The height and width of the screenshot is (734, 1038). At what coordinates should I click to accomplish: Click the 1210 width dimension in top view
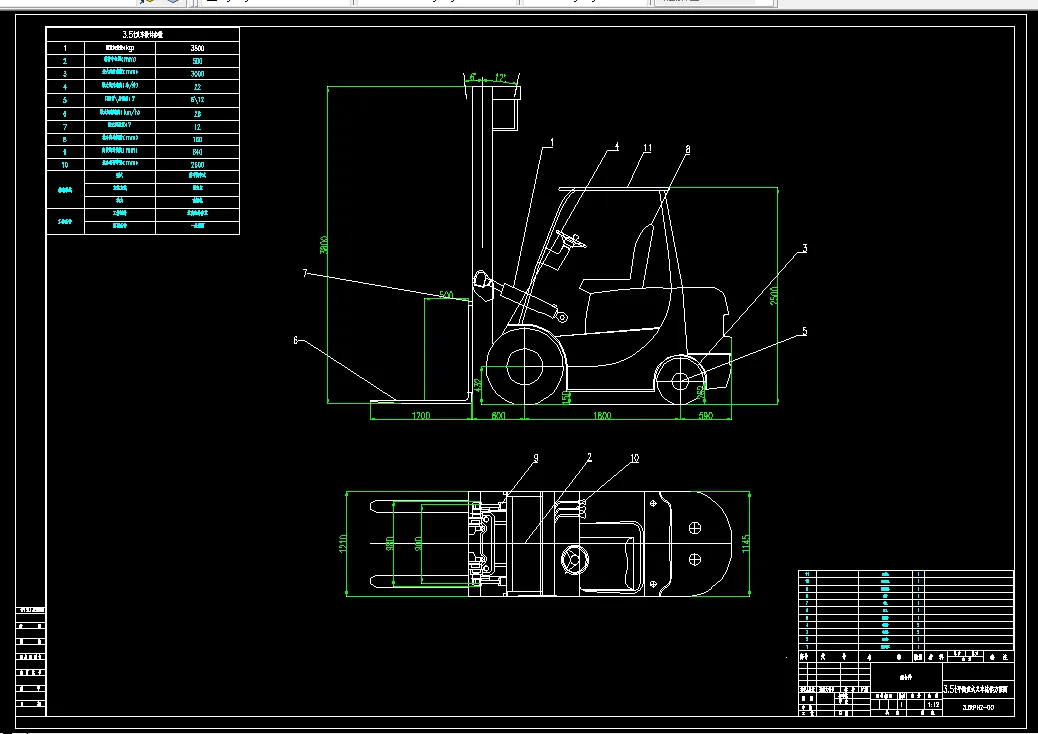click(343, 544)
